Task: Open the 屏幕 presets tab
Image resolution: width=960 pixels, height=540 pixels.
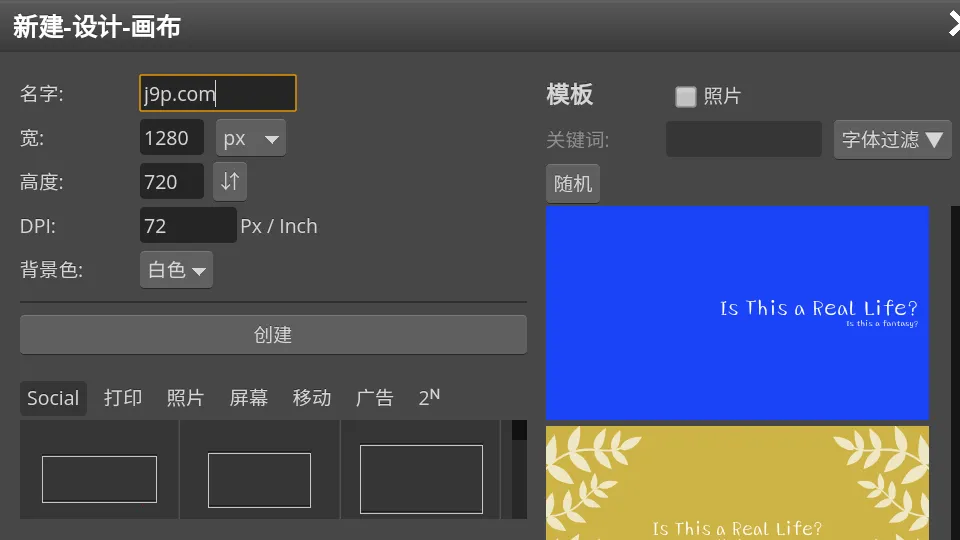Action: (249, 398)
